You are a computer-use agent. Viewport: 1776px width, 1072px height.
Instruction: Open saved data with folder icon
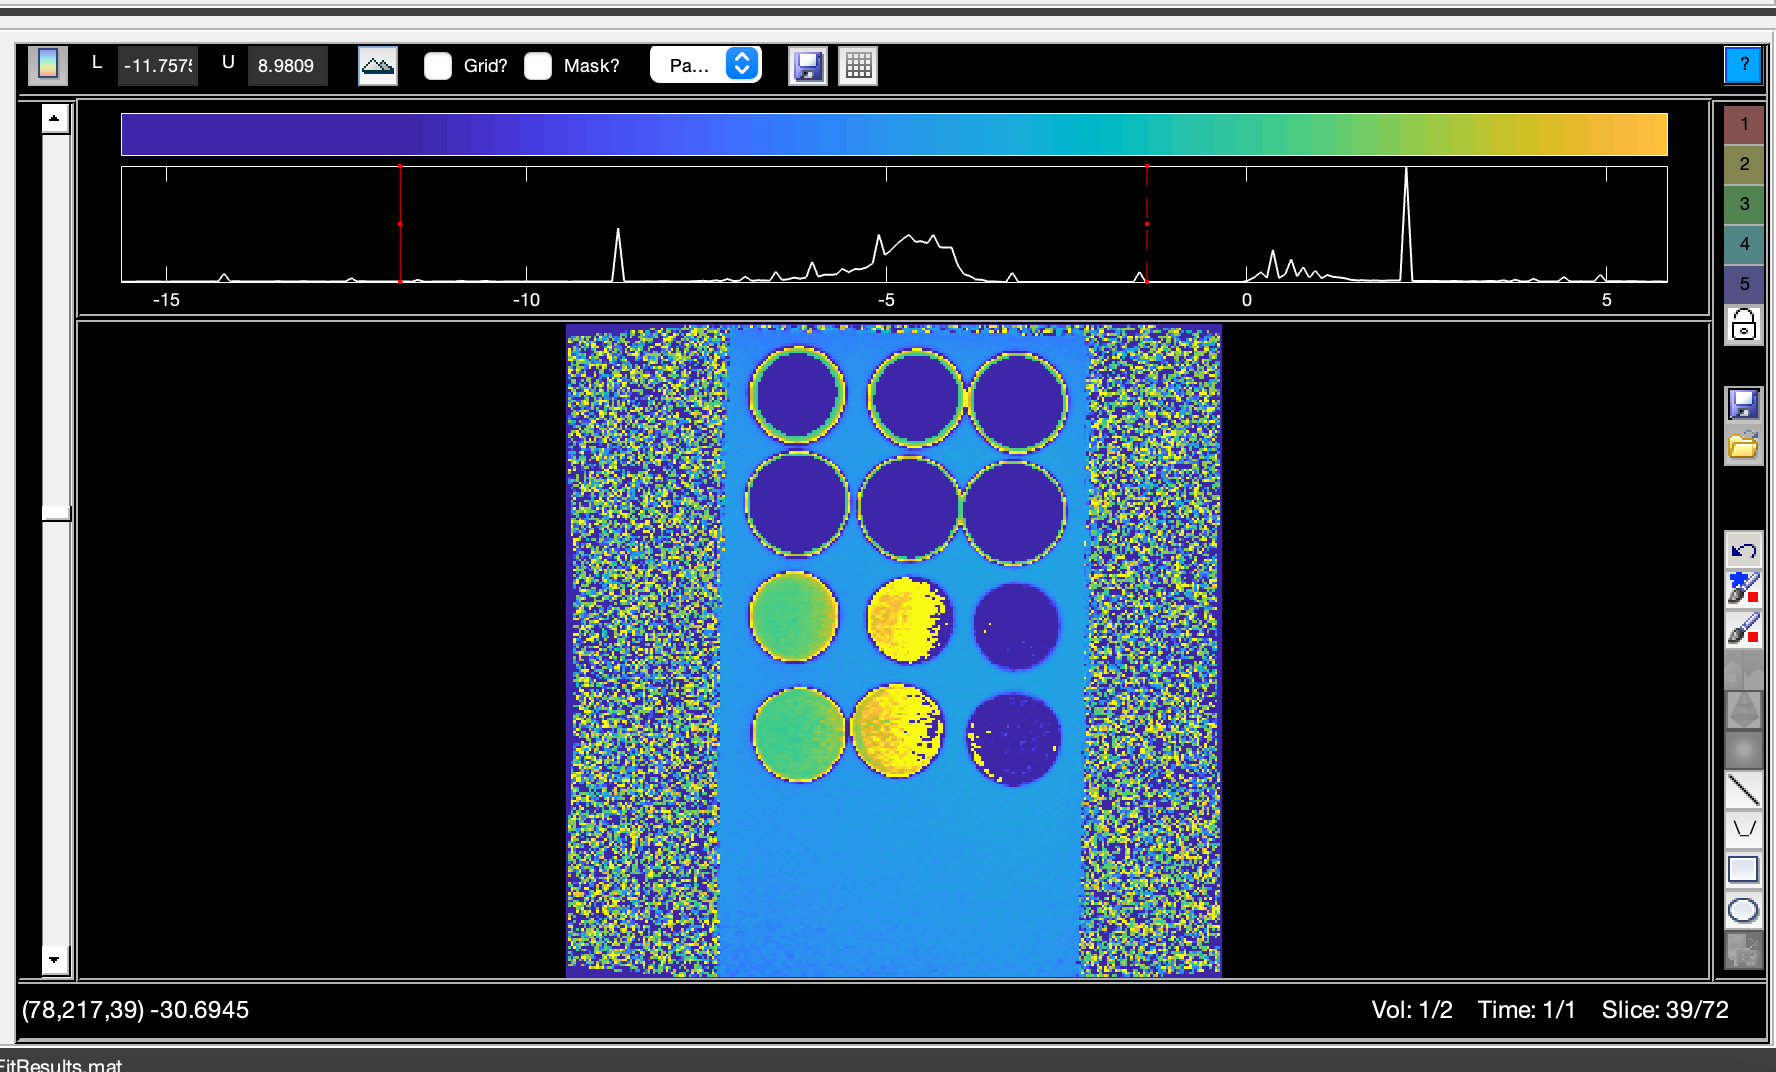[x=1744, y=448]
